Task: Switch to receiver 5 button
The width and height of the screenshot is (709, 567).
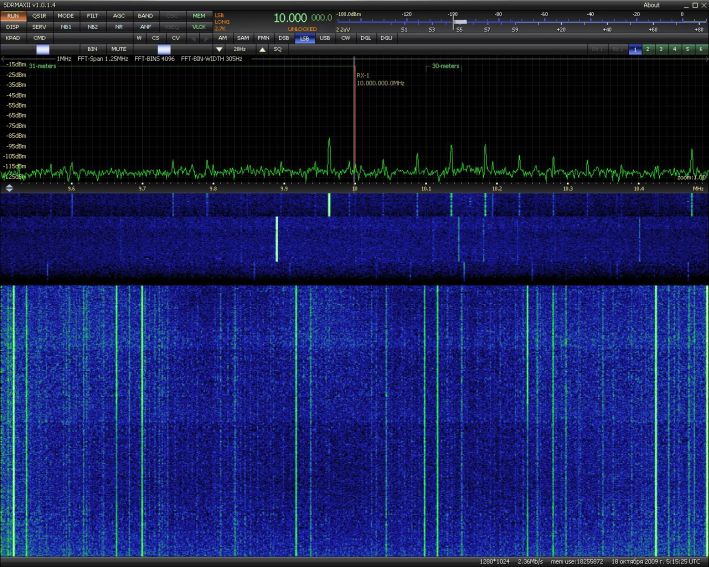Action: [688, 49]
